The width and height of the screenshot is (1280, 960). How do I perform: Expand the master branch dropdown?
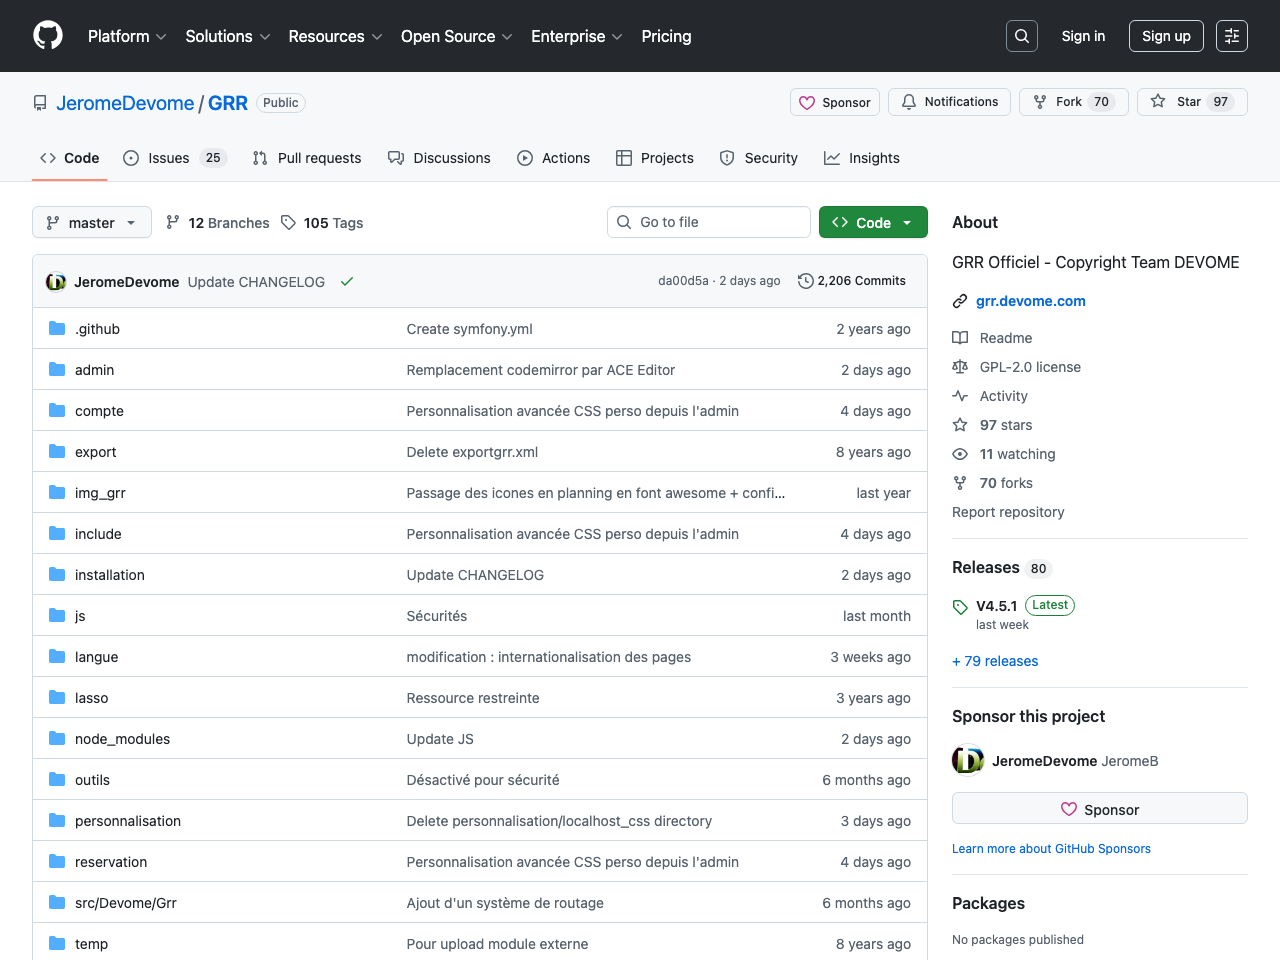pyautogui.click(x=92, y=223)
